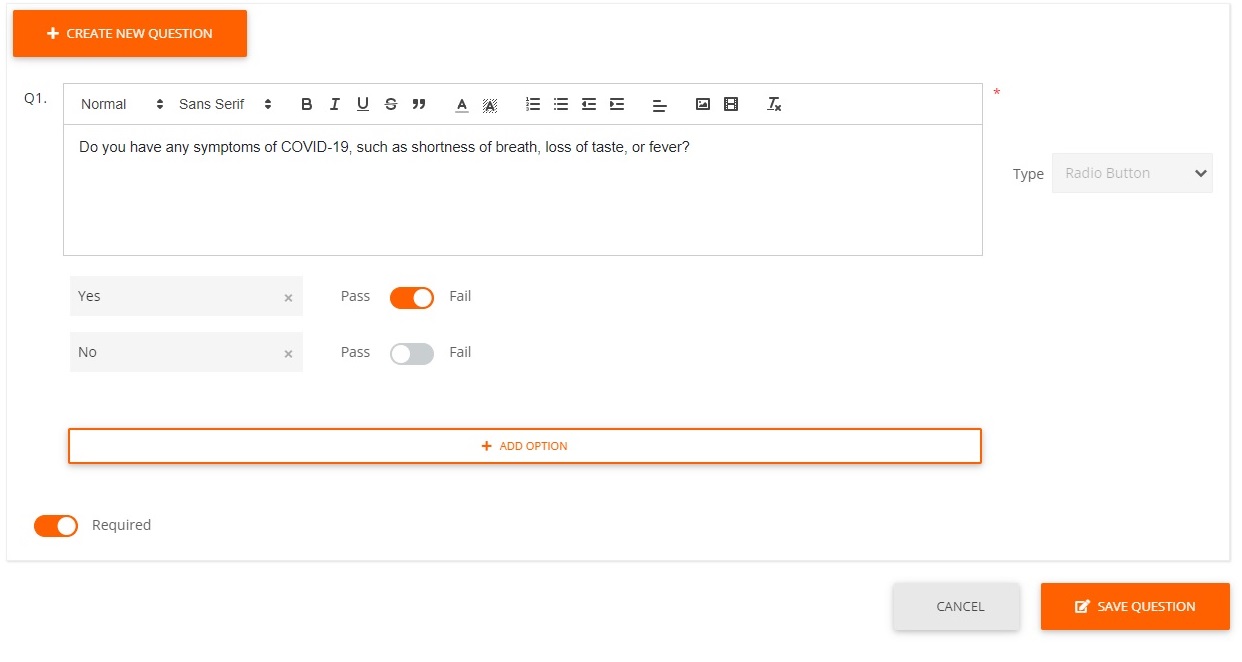Screen dimensions: 1242x662
Task: Open the Type Radio Button dropdown
Action: tap(1132, 173)
